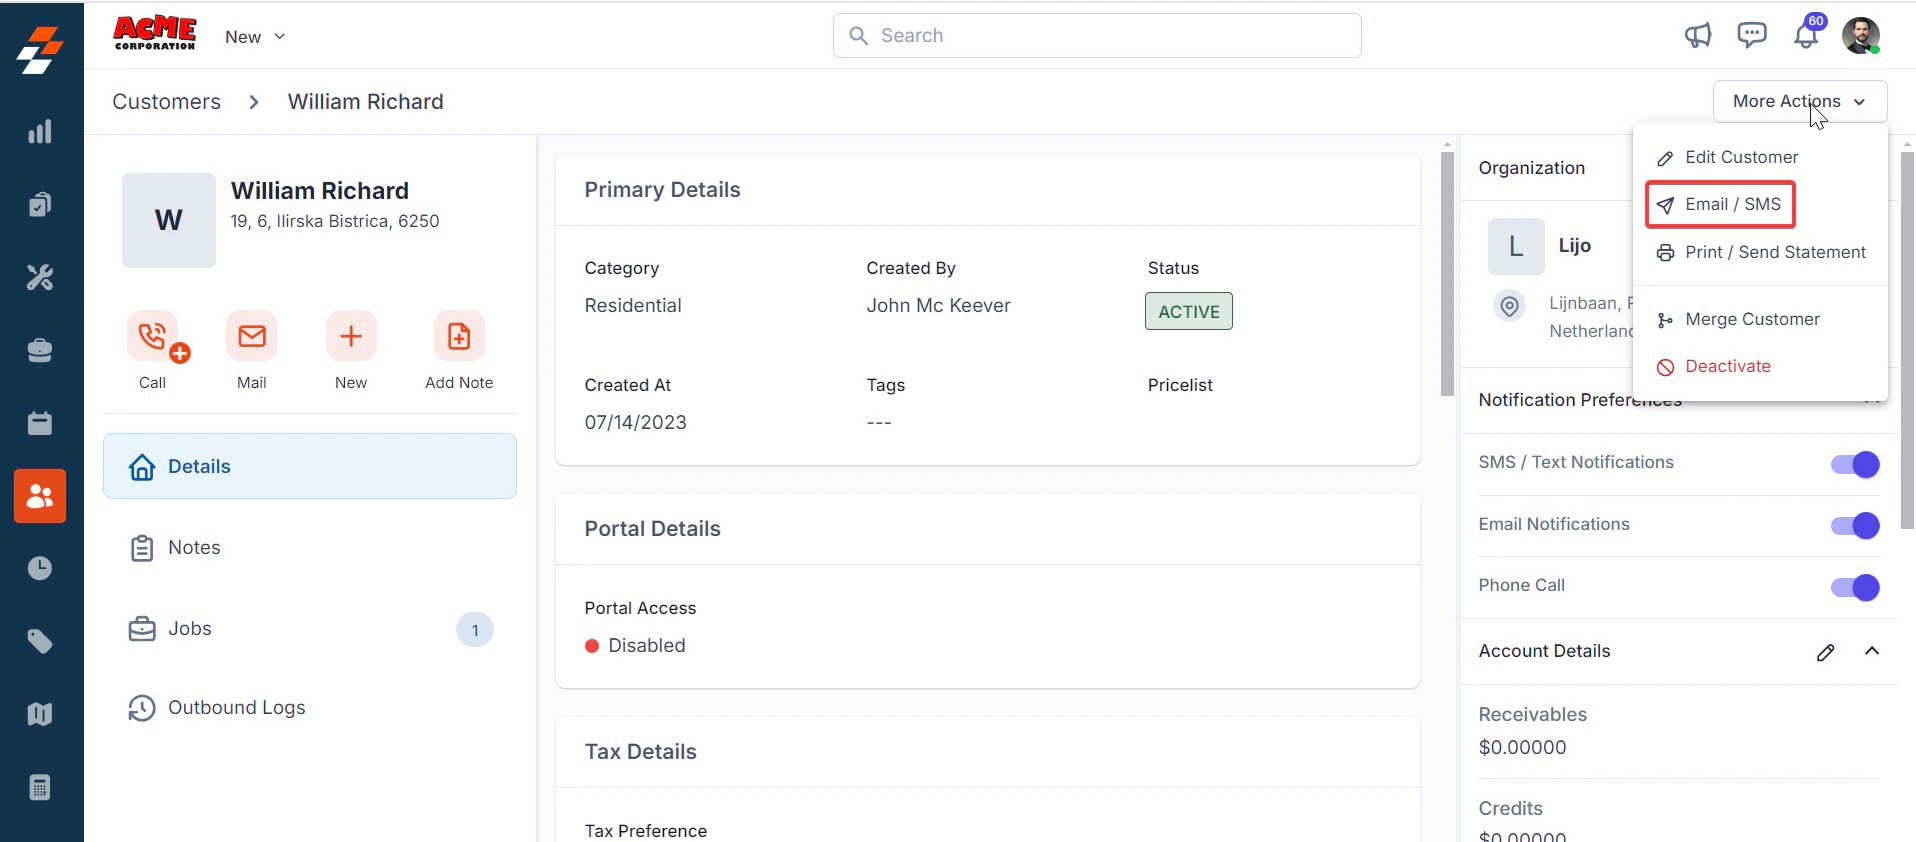Click the Residential category value
The image size is (1916, 842).
633,306
